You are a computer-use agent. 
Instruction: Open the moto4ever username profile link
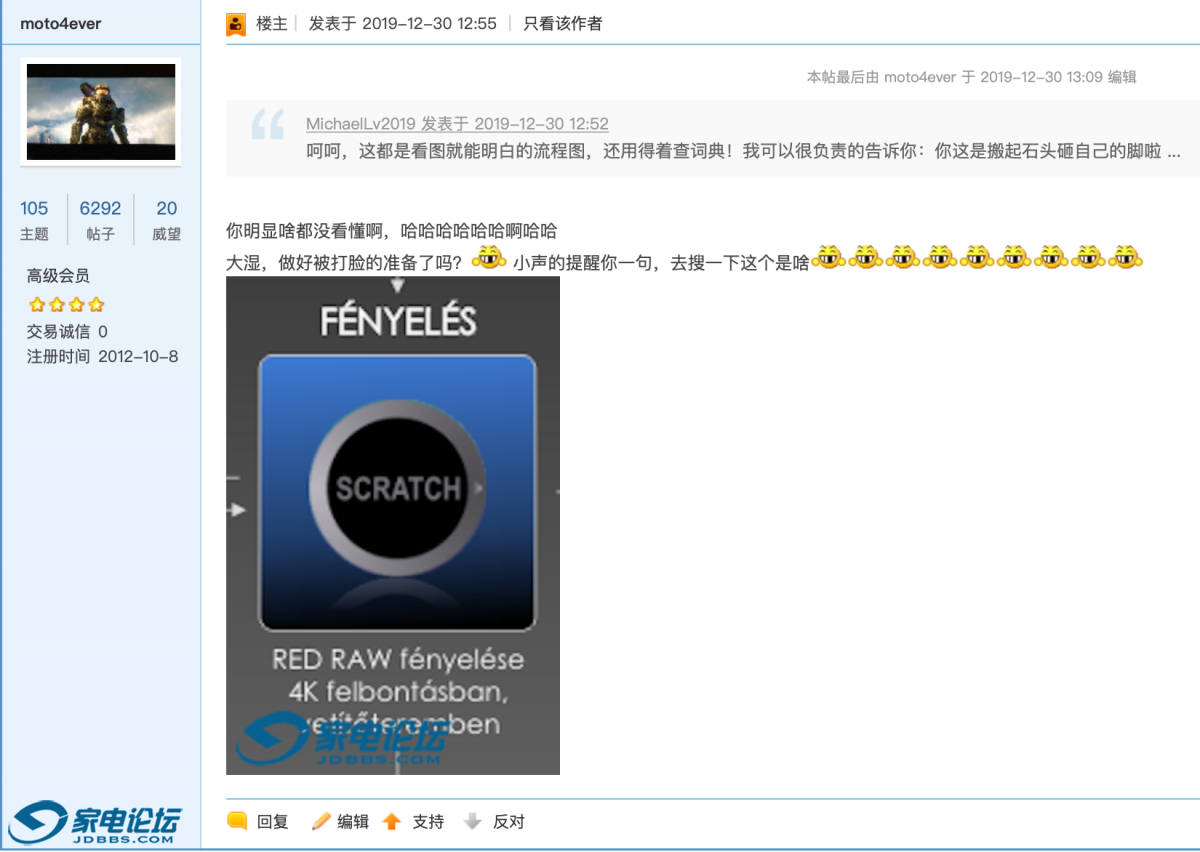[x=60, y=23]
